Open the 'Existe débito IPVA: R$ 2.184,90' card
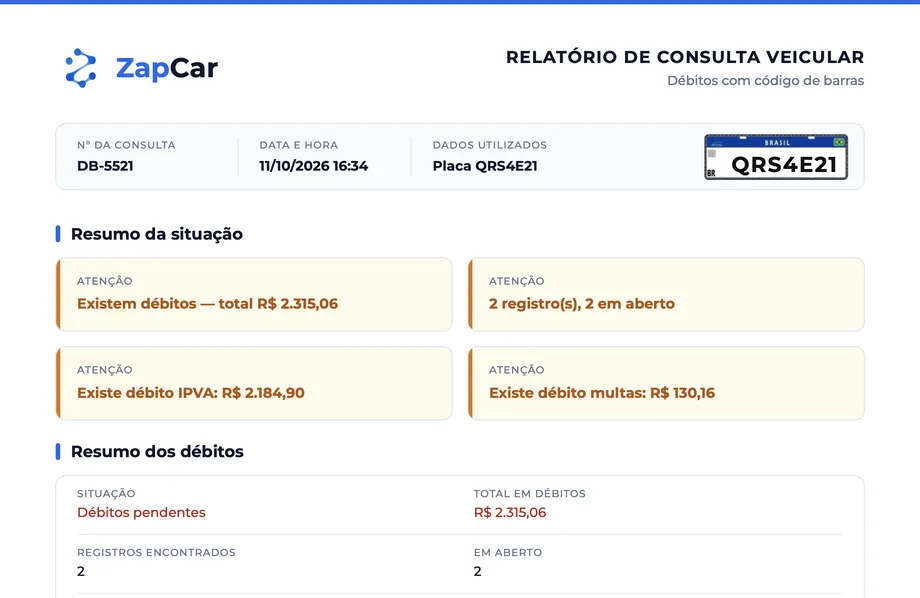Viewport: 920px width, 598px height. 254,383
